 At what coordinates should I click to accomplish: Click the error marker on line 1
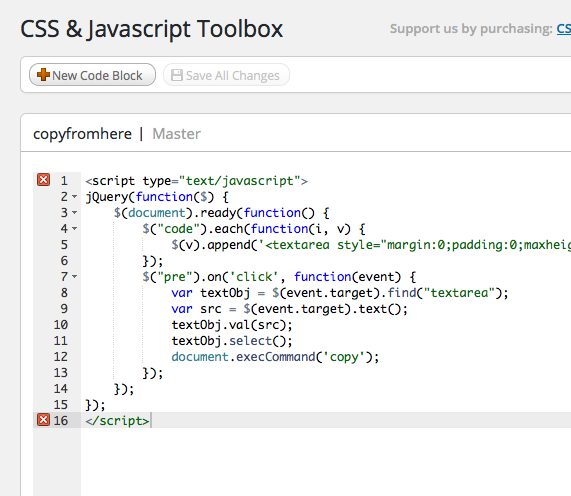click(x=43, y=180)
